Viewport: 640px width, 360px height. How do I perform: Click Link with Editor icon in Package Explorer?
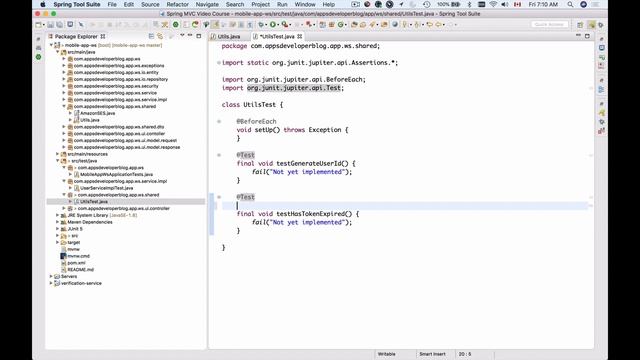pos(160,36)
